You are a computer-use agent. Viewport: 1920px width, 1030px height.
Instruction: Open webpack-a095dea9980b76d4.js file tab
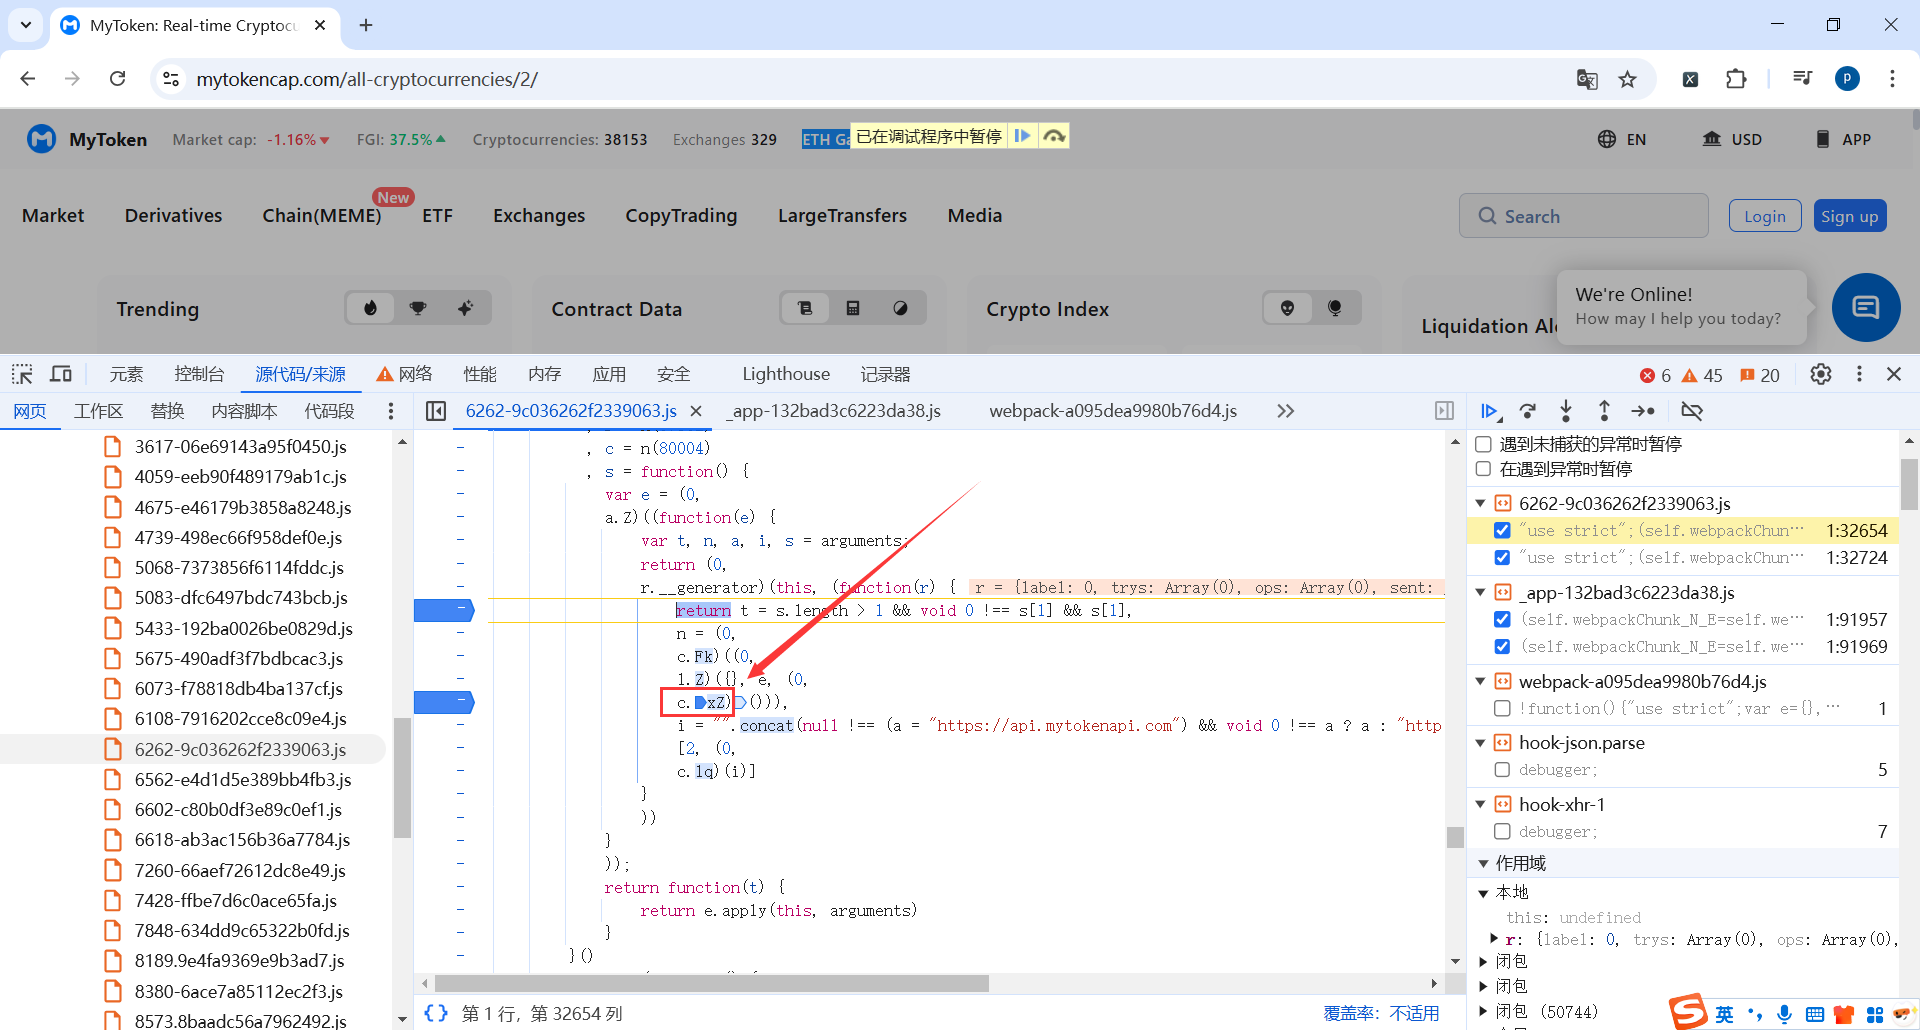1113,411
